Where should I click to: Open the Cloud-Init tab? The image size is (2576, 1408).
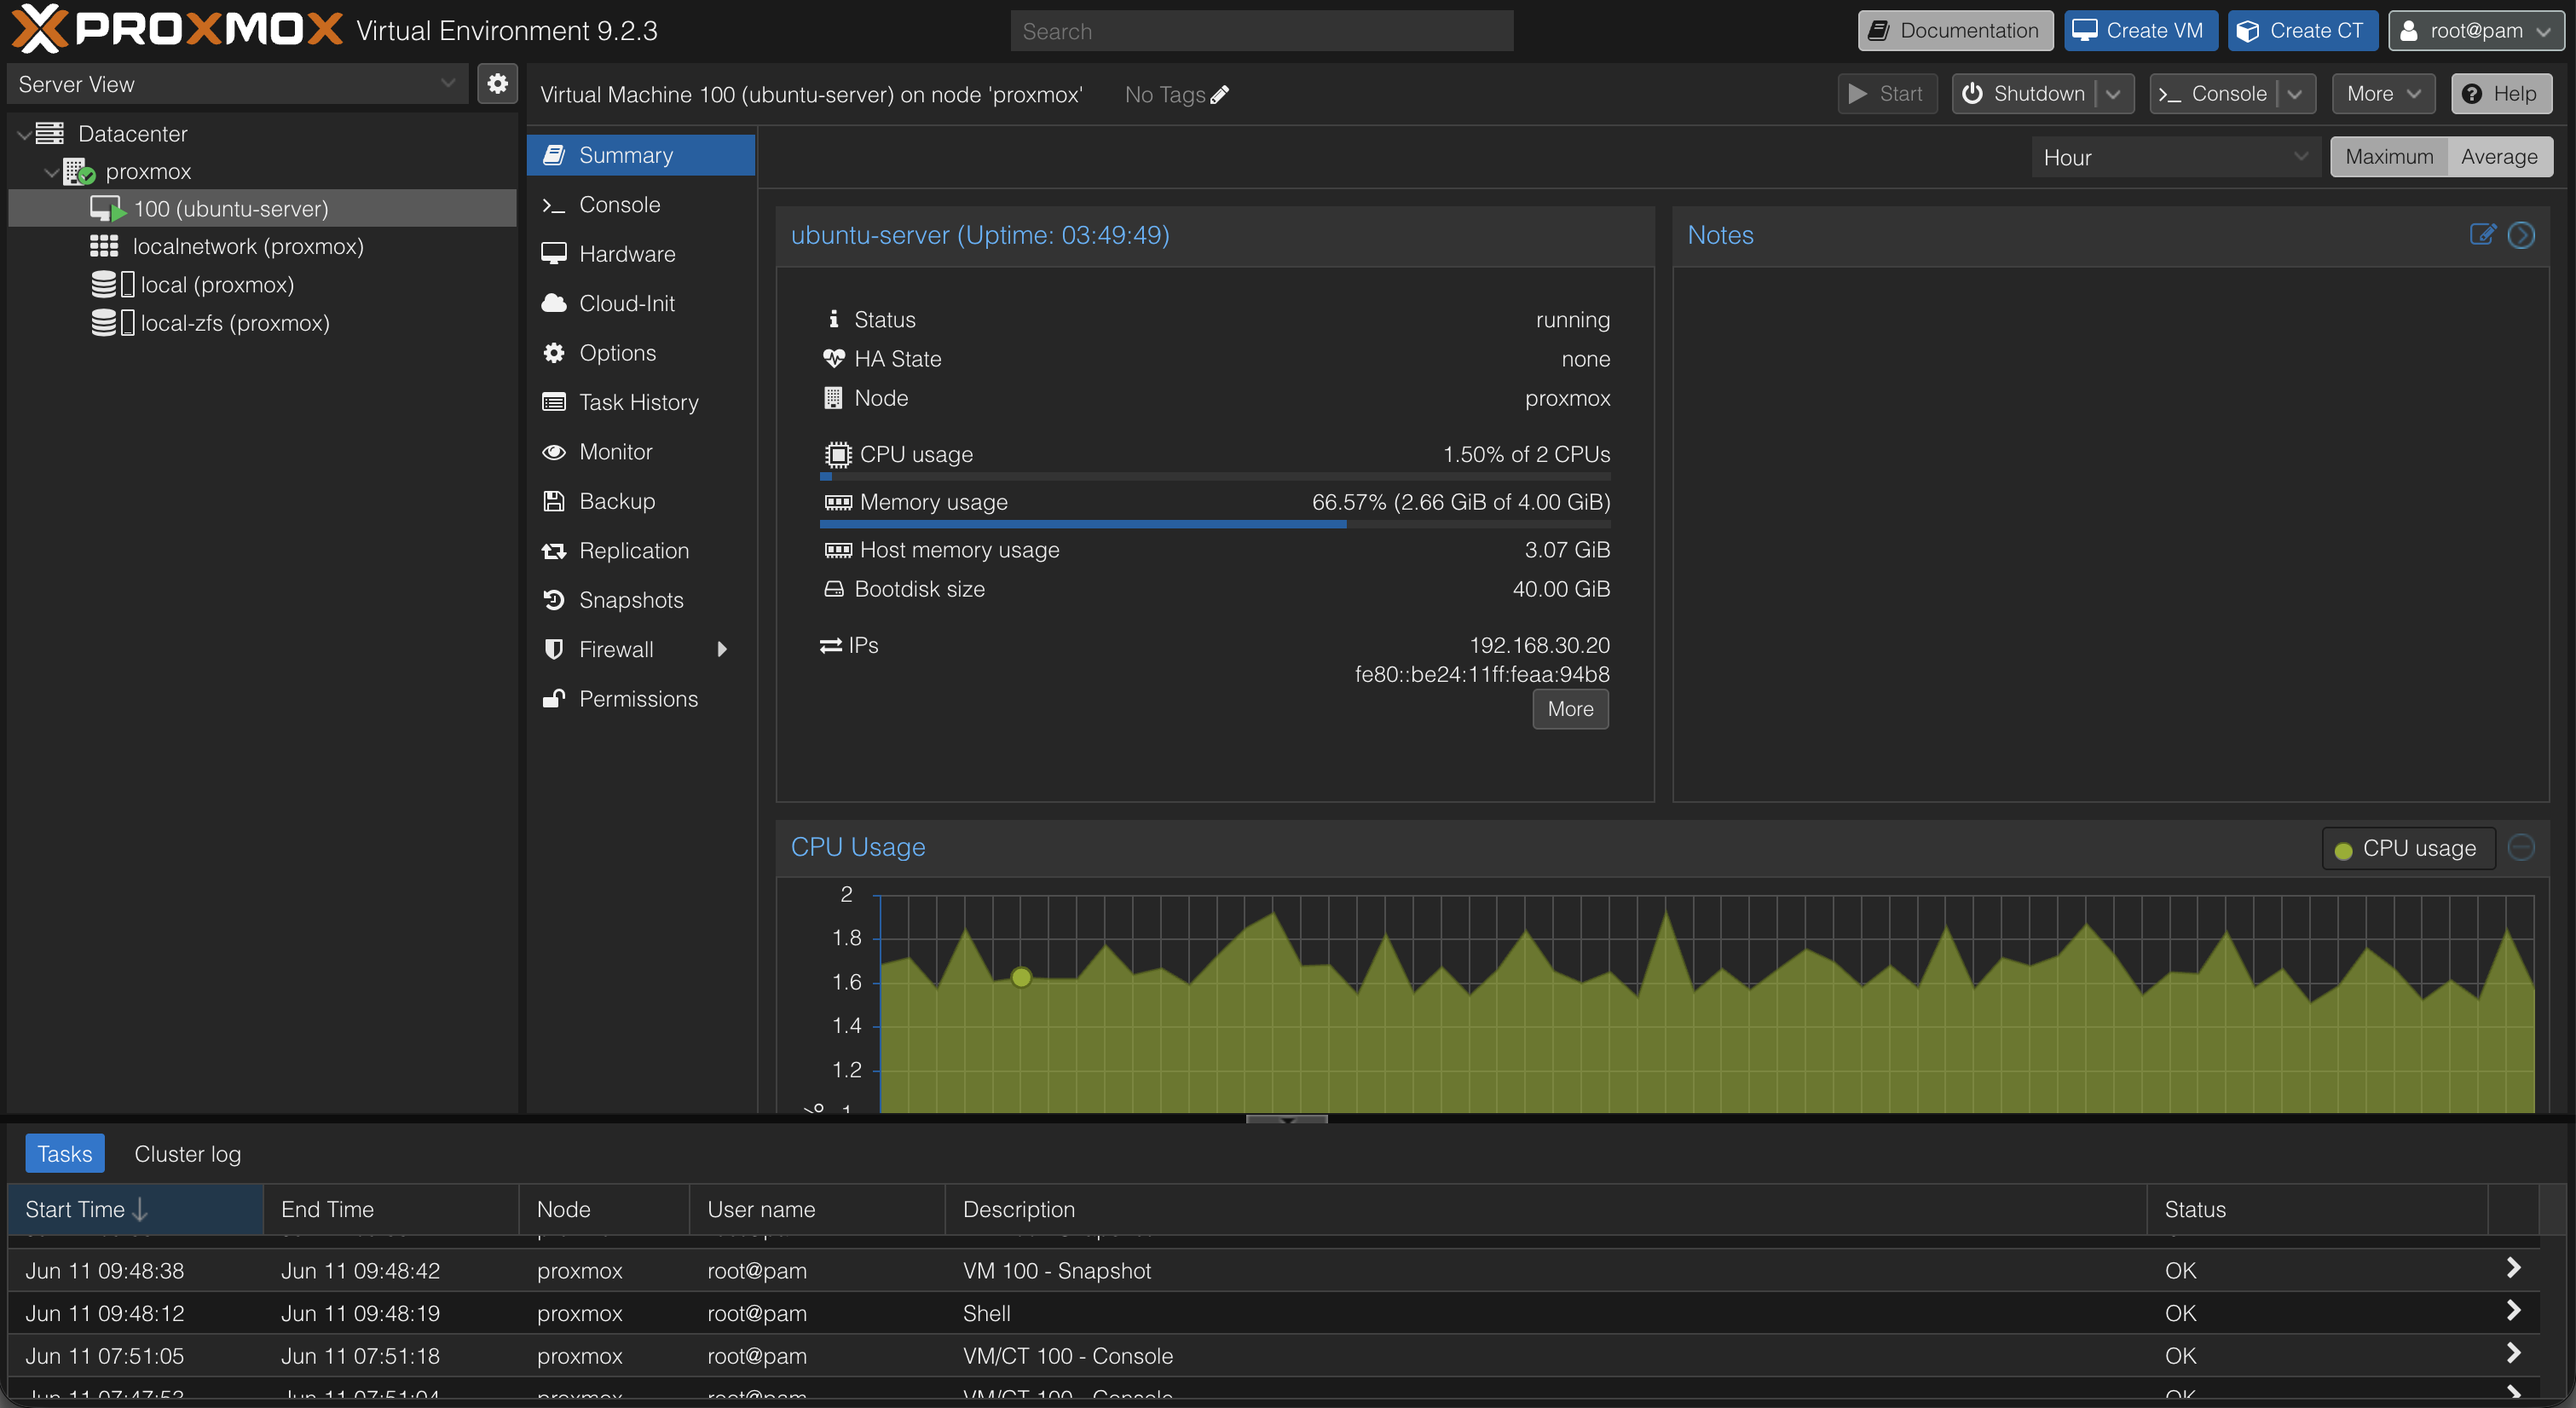tap(641, 303)
